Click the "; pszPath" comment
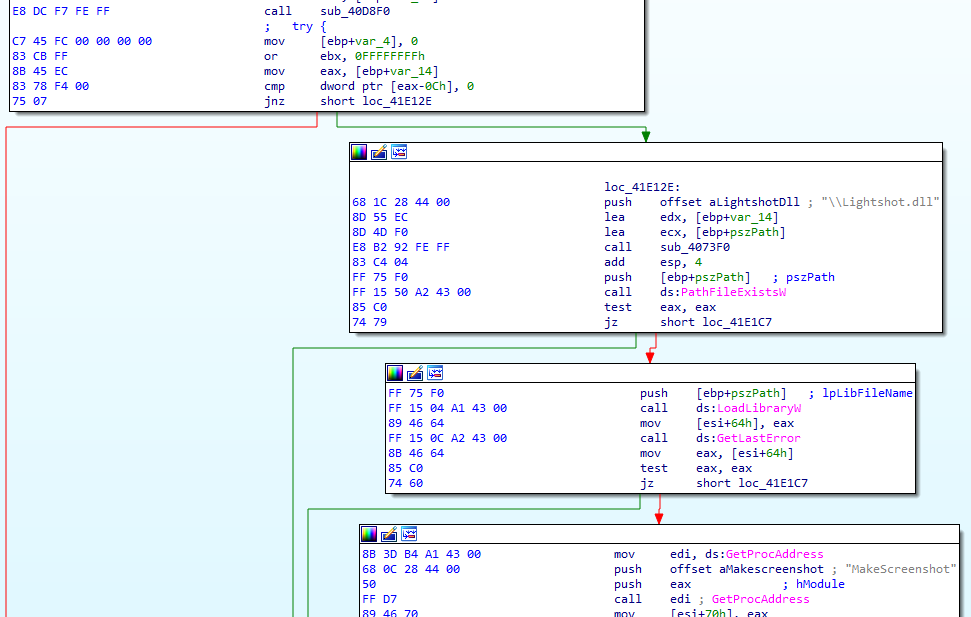 click(803, 277)
